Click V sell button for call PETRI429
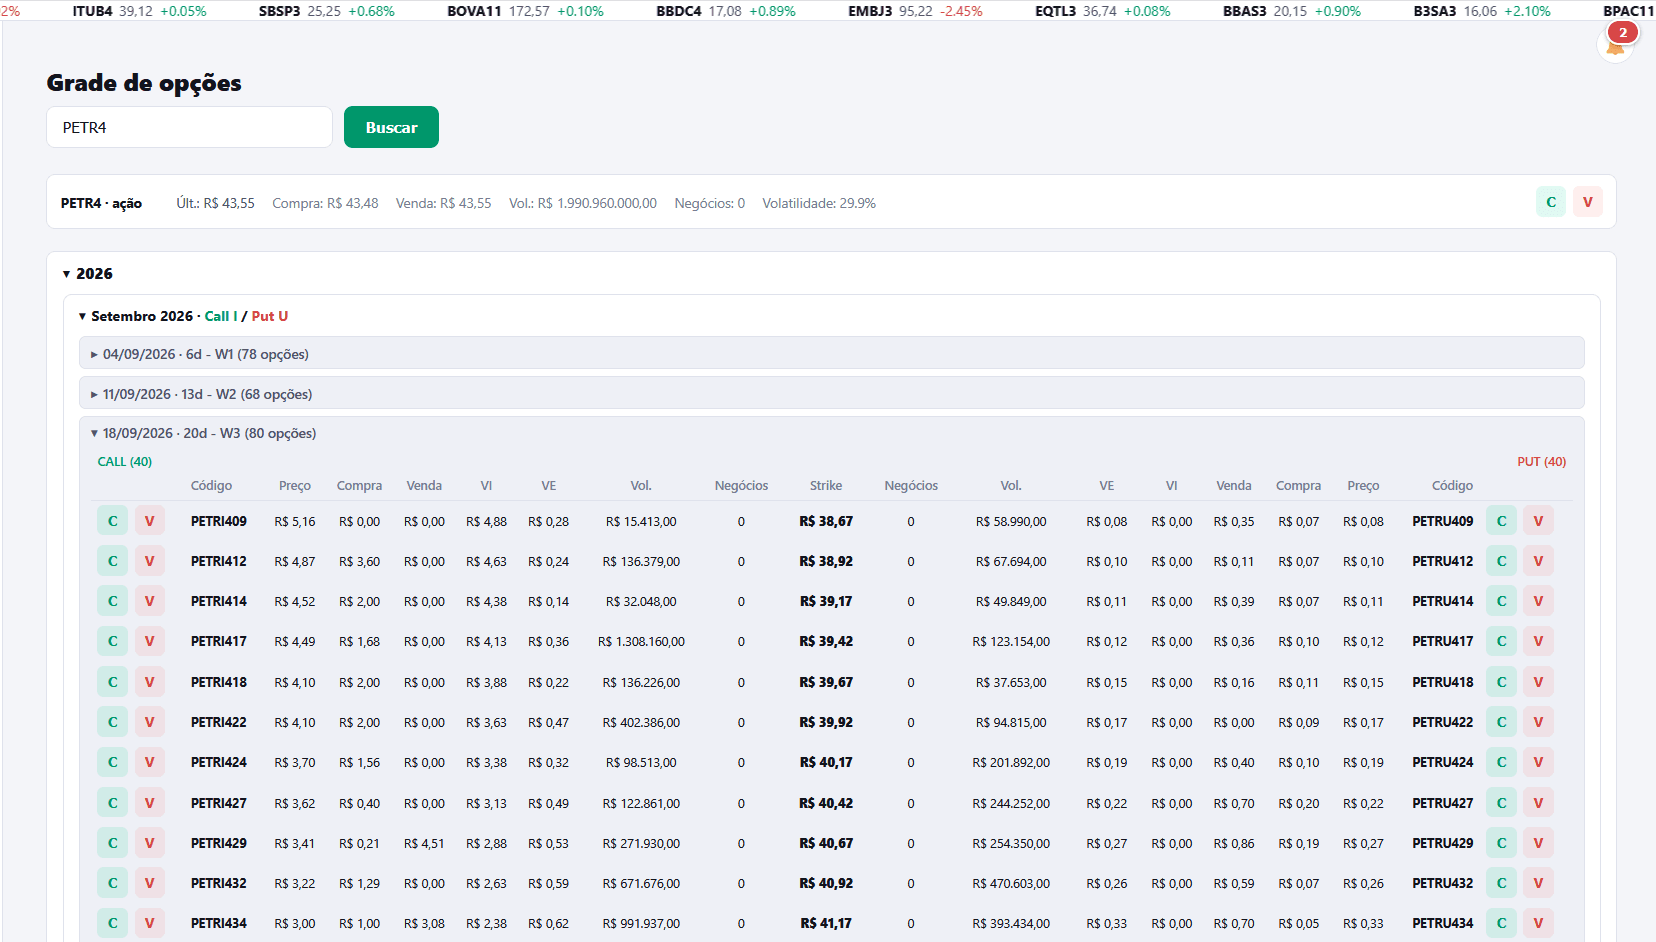Screen dimensions: 1656x942 pos(150,843)
